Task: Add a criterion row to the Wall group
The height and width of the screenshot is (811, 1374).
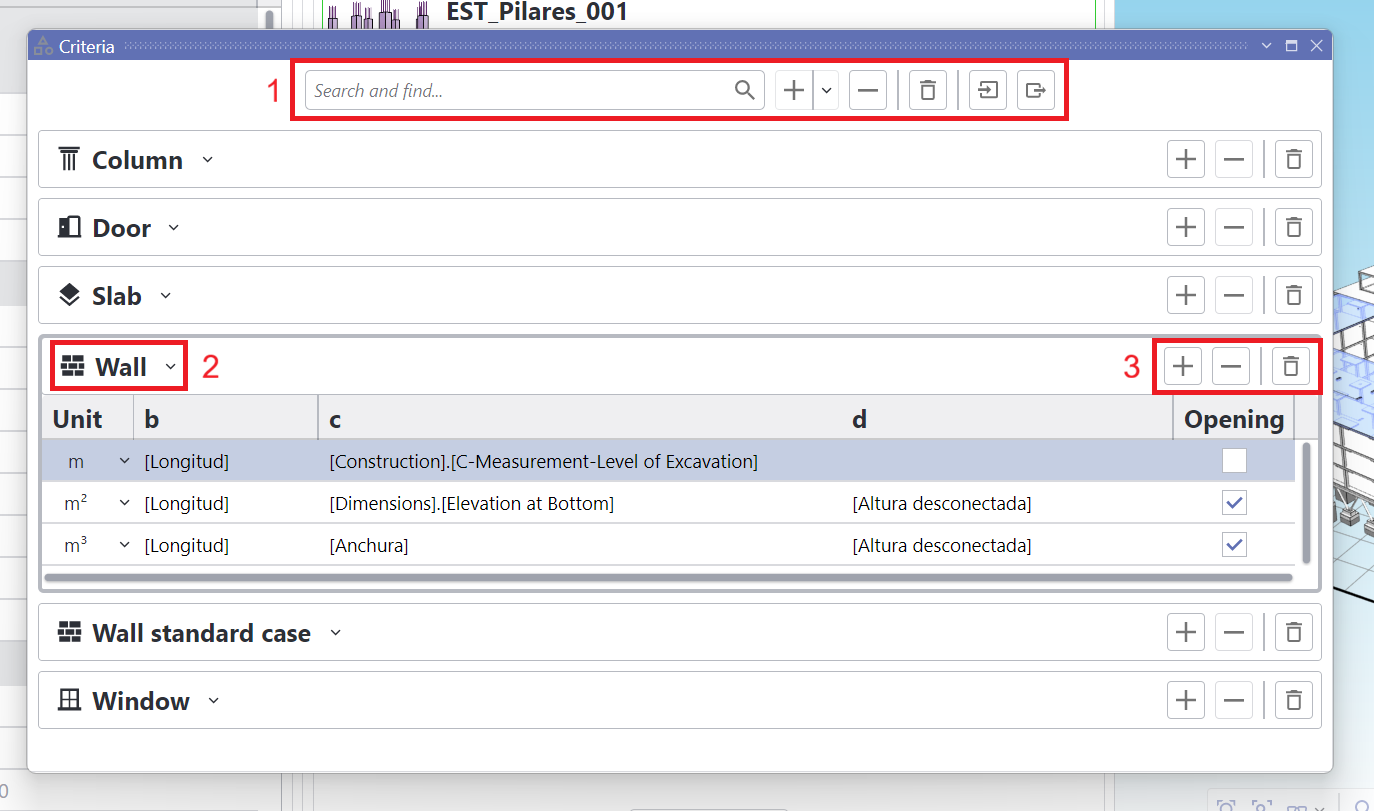Action: tap(1183, 367)
